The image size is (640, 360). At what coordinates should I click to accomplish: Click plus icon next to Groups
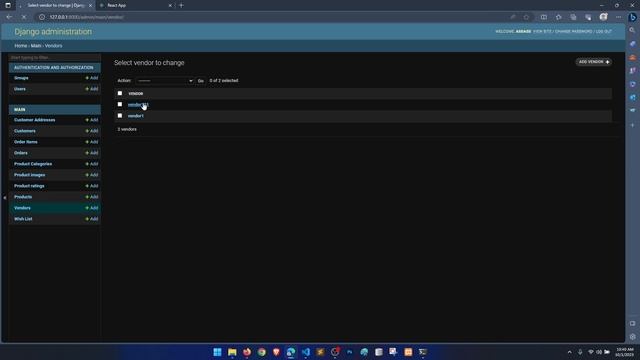(87, 78)
